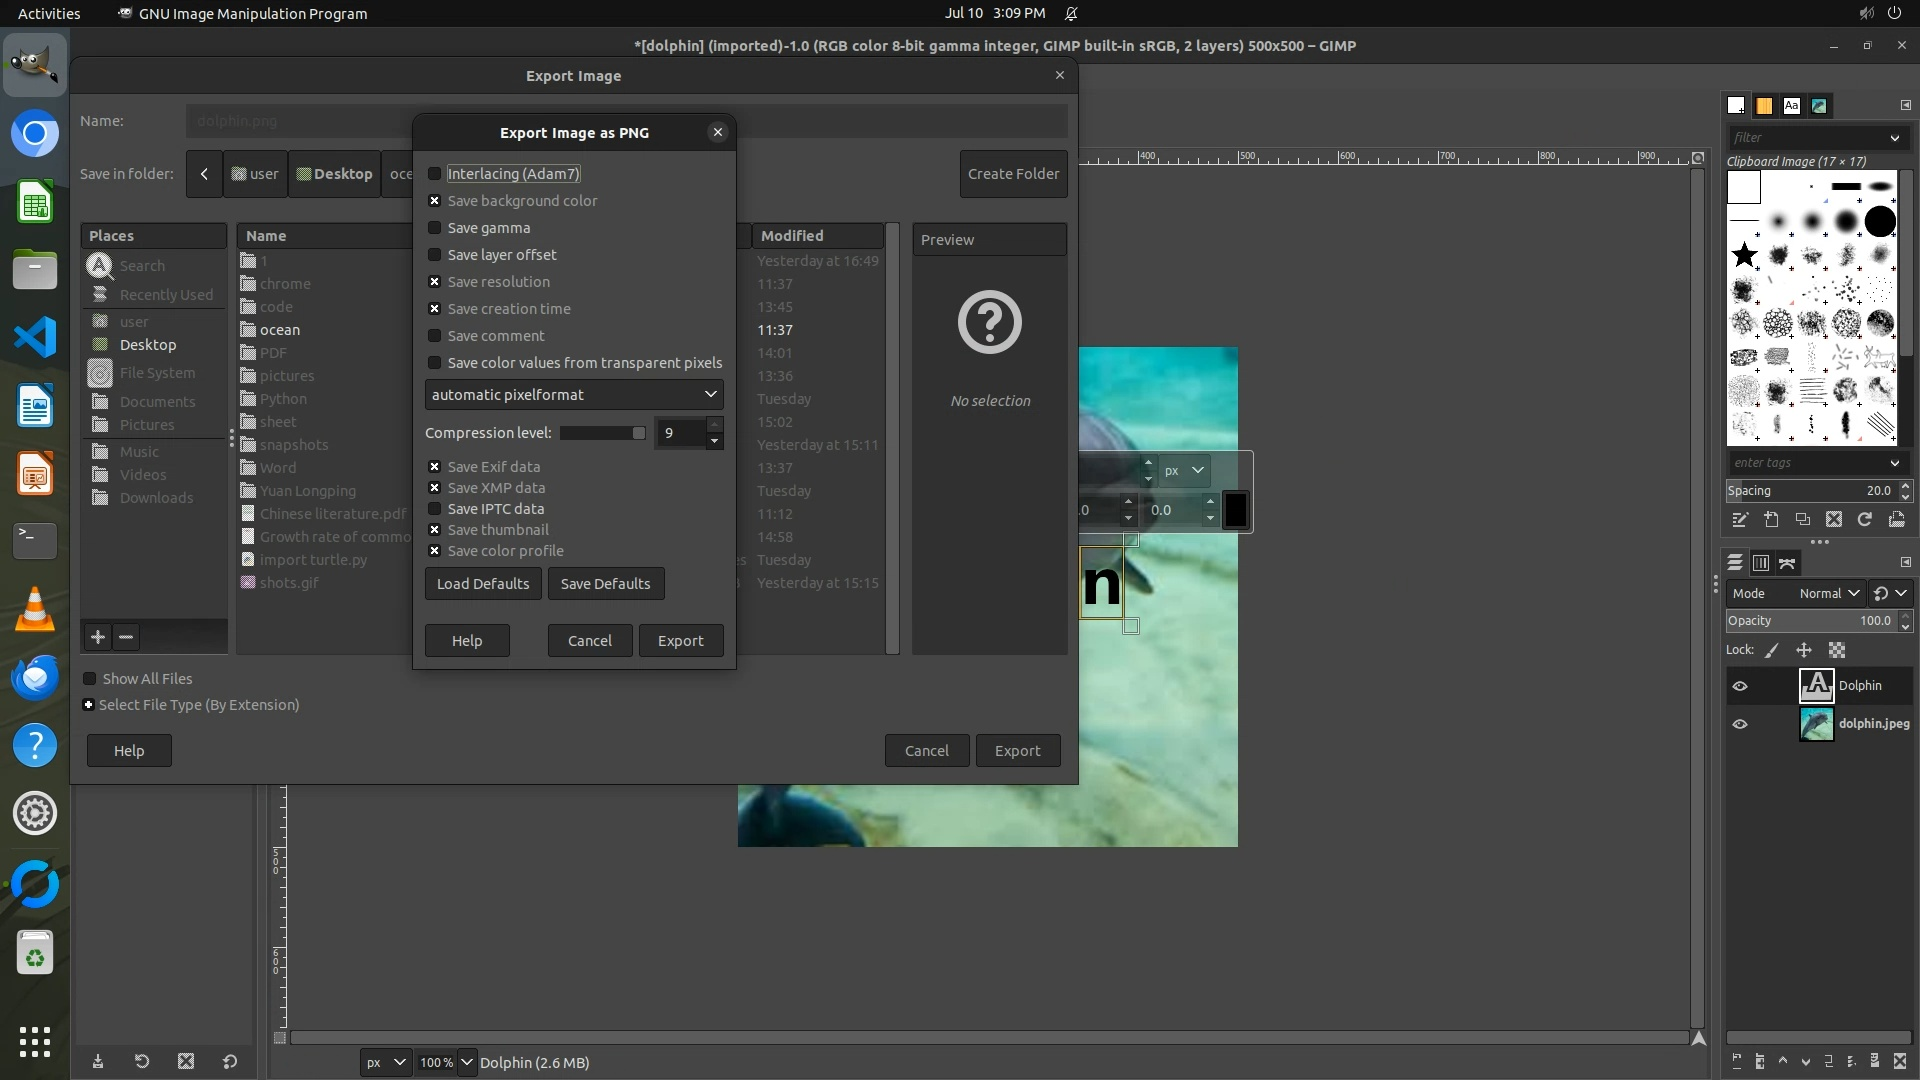Toggle lock alpha channel icon
Image resolution: width=1920 pixels, height=1080 pixels.
pos(1837,650)
